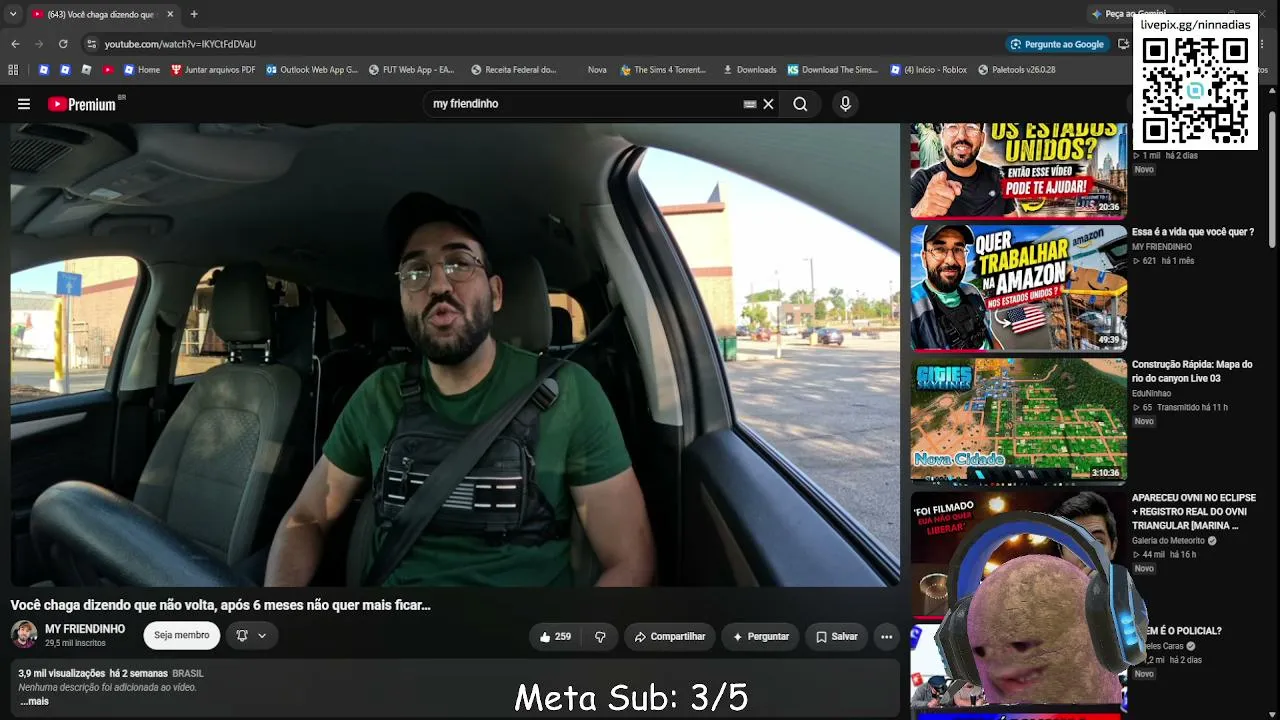This screenshot has height=720, width=1280.
Task: Click the video title text below player
Action: pyautogui.click(x=221, y=605)
